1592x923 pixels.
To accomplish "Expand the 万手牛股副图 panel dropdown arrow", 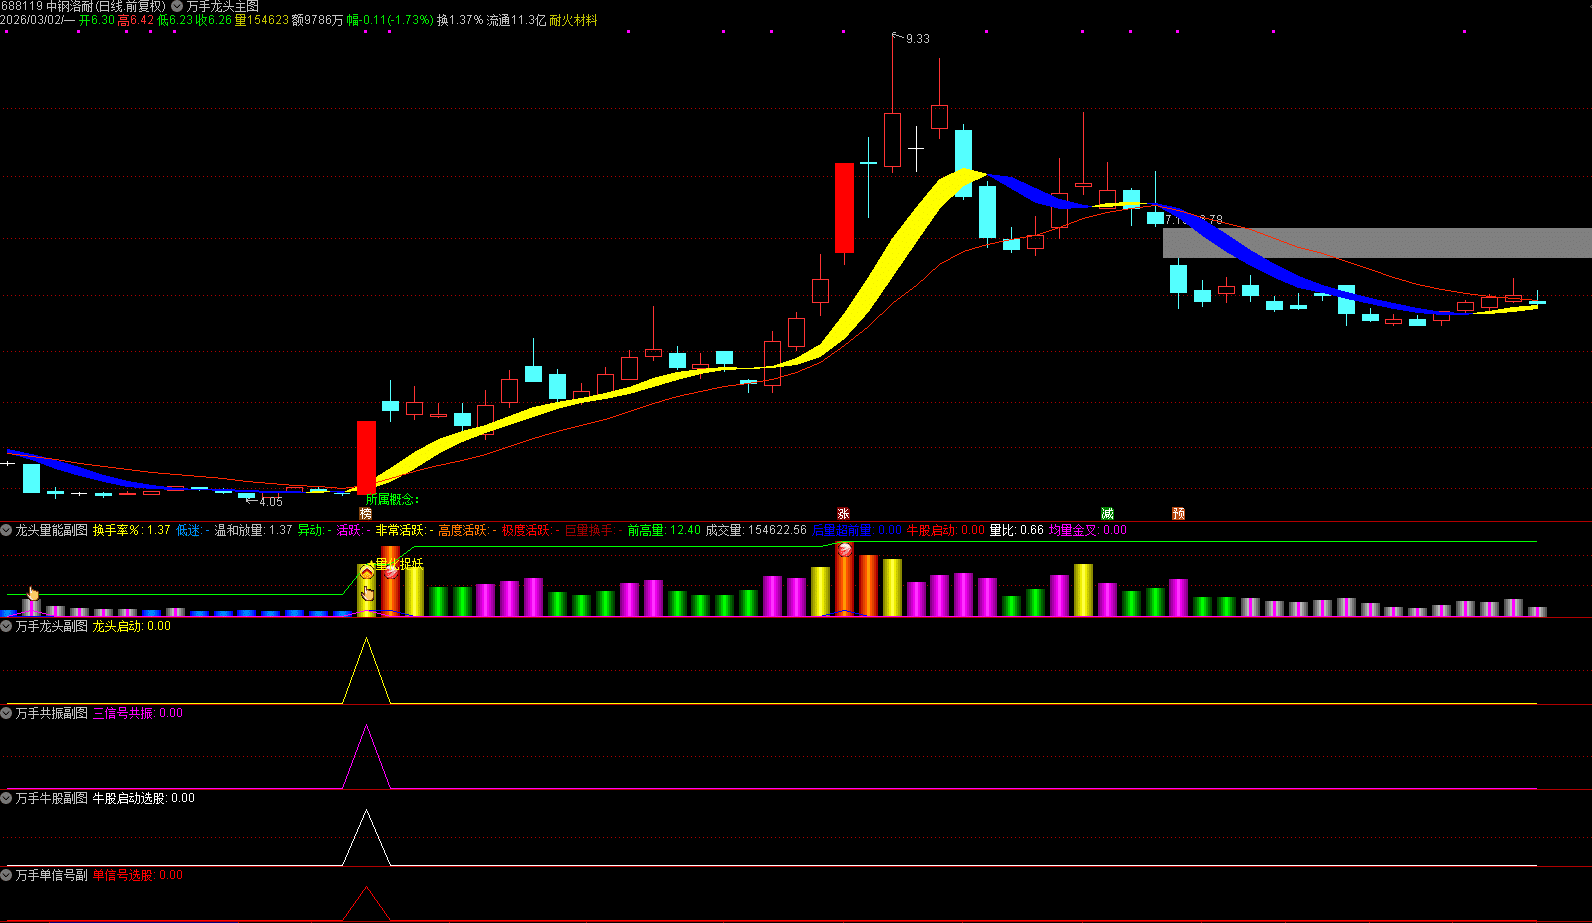I will (x=7, y=798).
